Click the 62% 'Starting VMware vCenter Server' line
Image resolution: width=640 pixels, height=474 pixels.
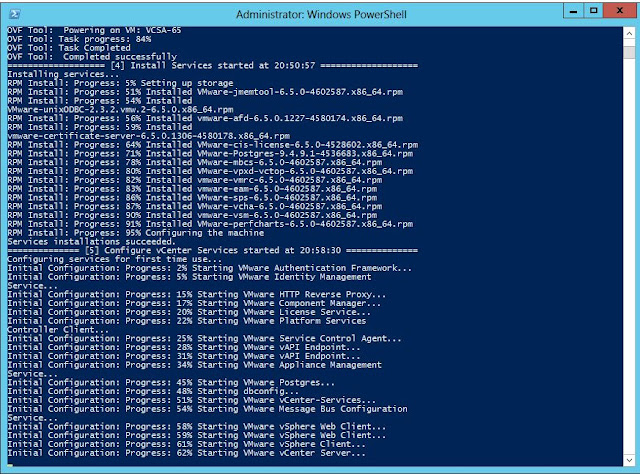(187, 453)
